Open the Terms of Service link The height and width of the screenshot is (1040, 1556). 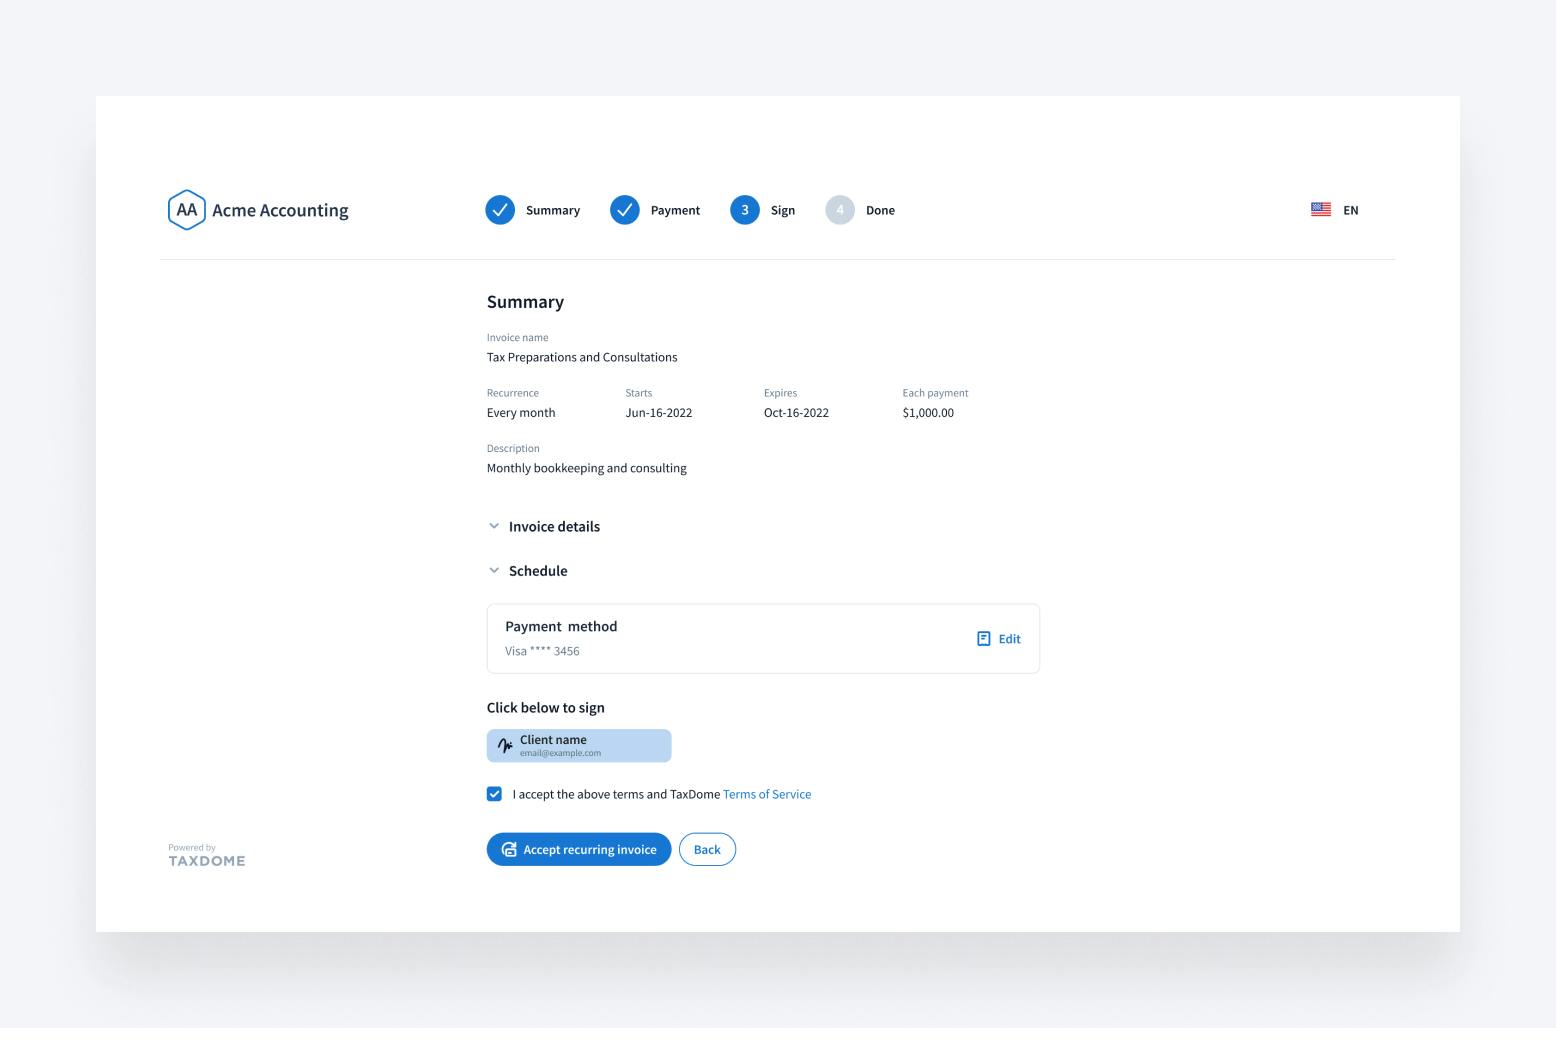767,794
